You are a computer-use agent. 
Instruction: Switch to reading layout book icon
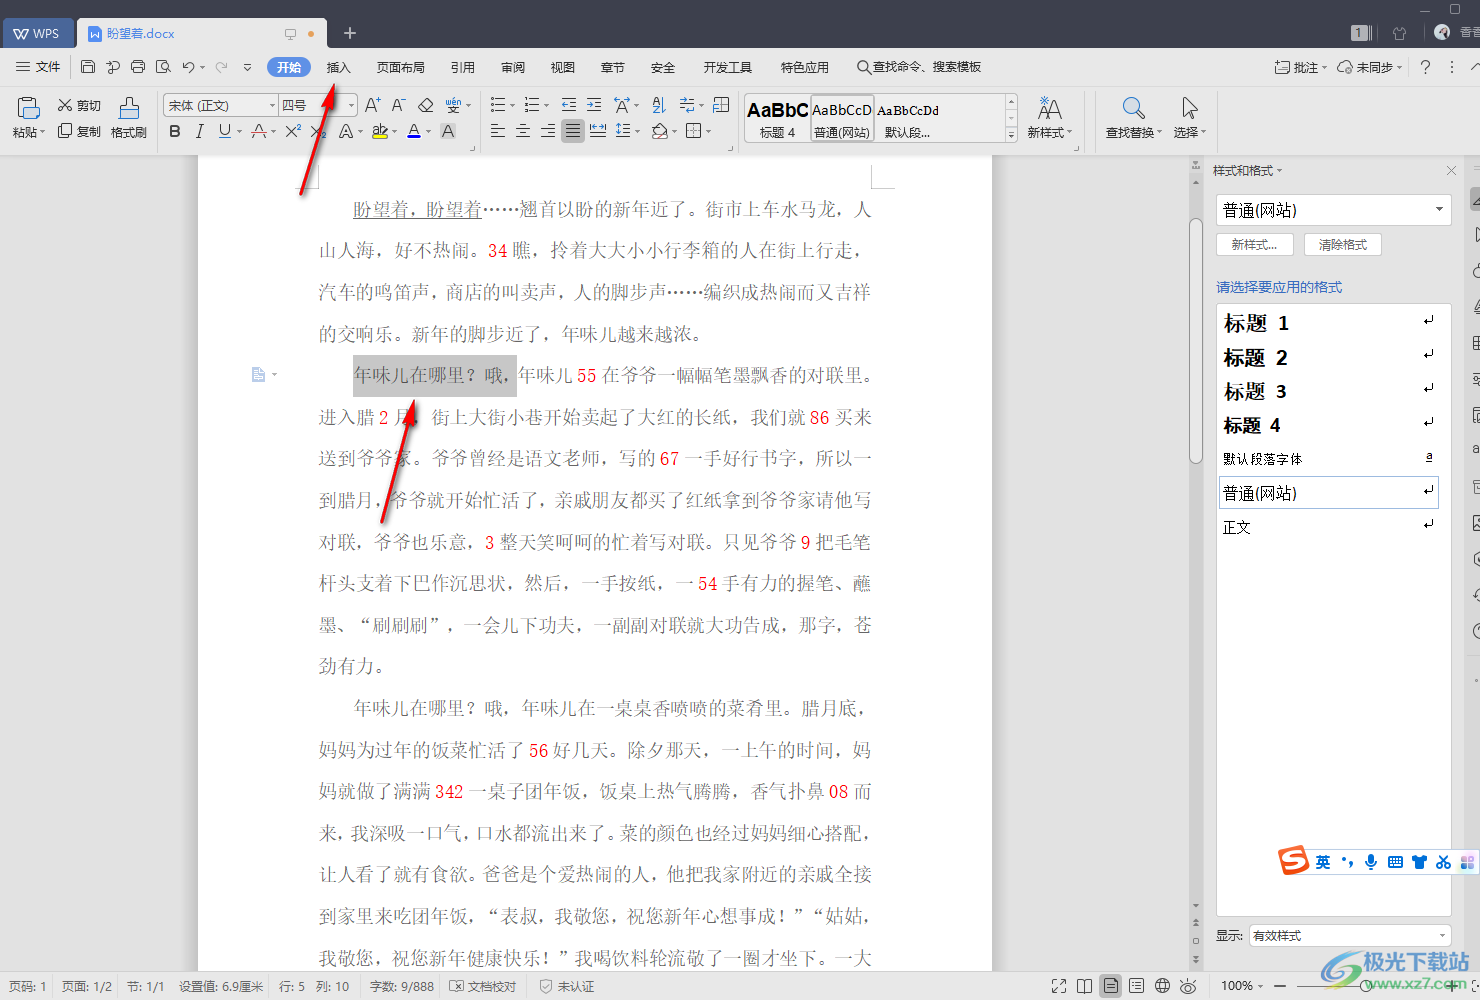(1085, 986)
